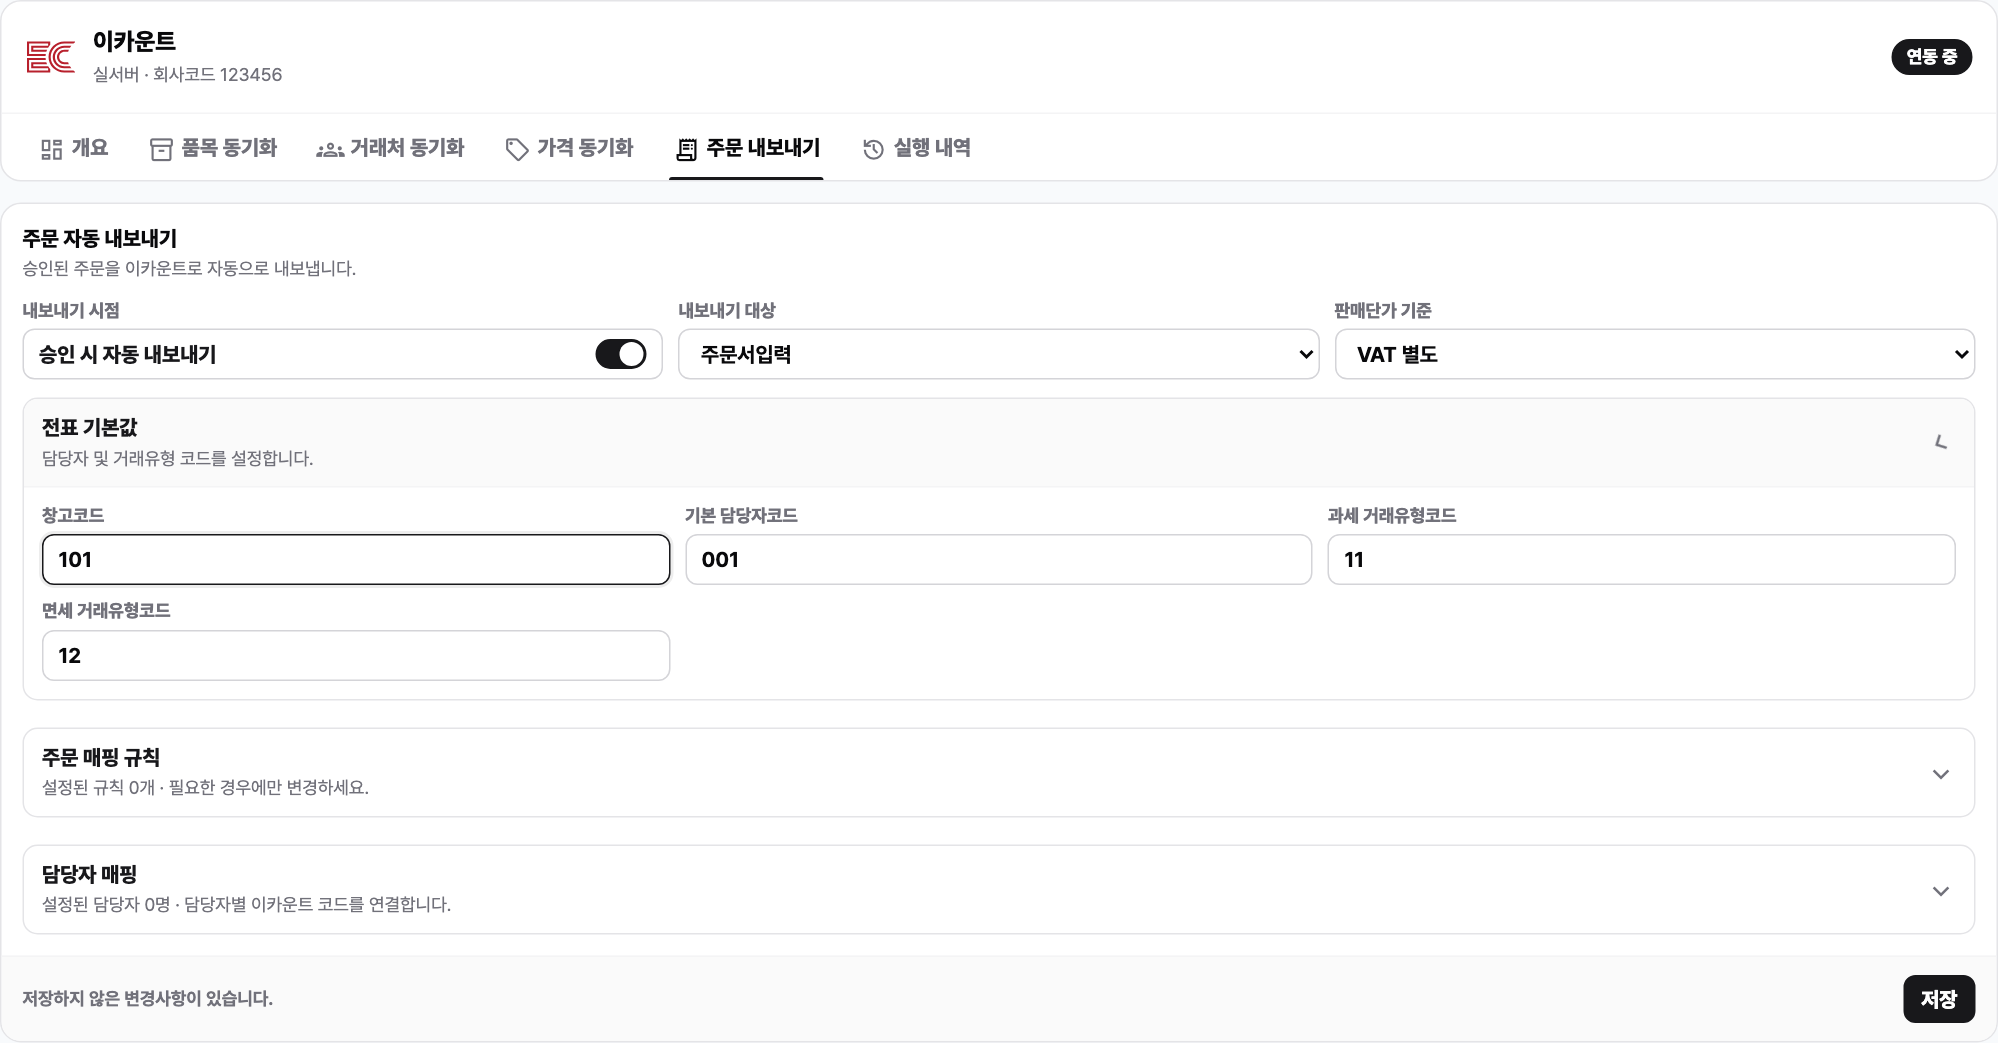This screenshot has width=1998, height=1043.
Task: Click the red EC Ecount logo
Action: pos(50,57)
